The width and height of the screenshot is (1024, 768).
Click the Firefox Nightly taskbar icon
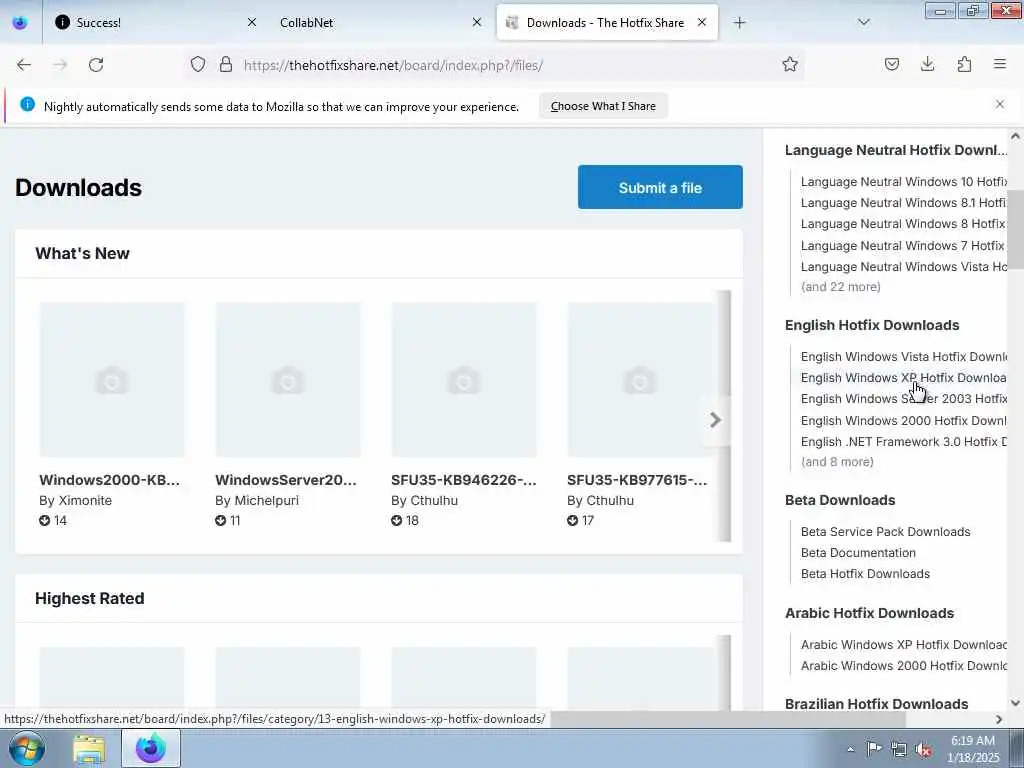151,748
